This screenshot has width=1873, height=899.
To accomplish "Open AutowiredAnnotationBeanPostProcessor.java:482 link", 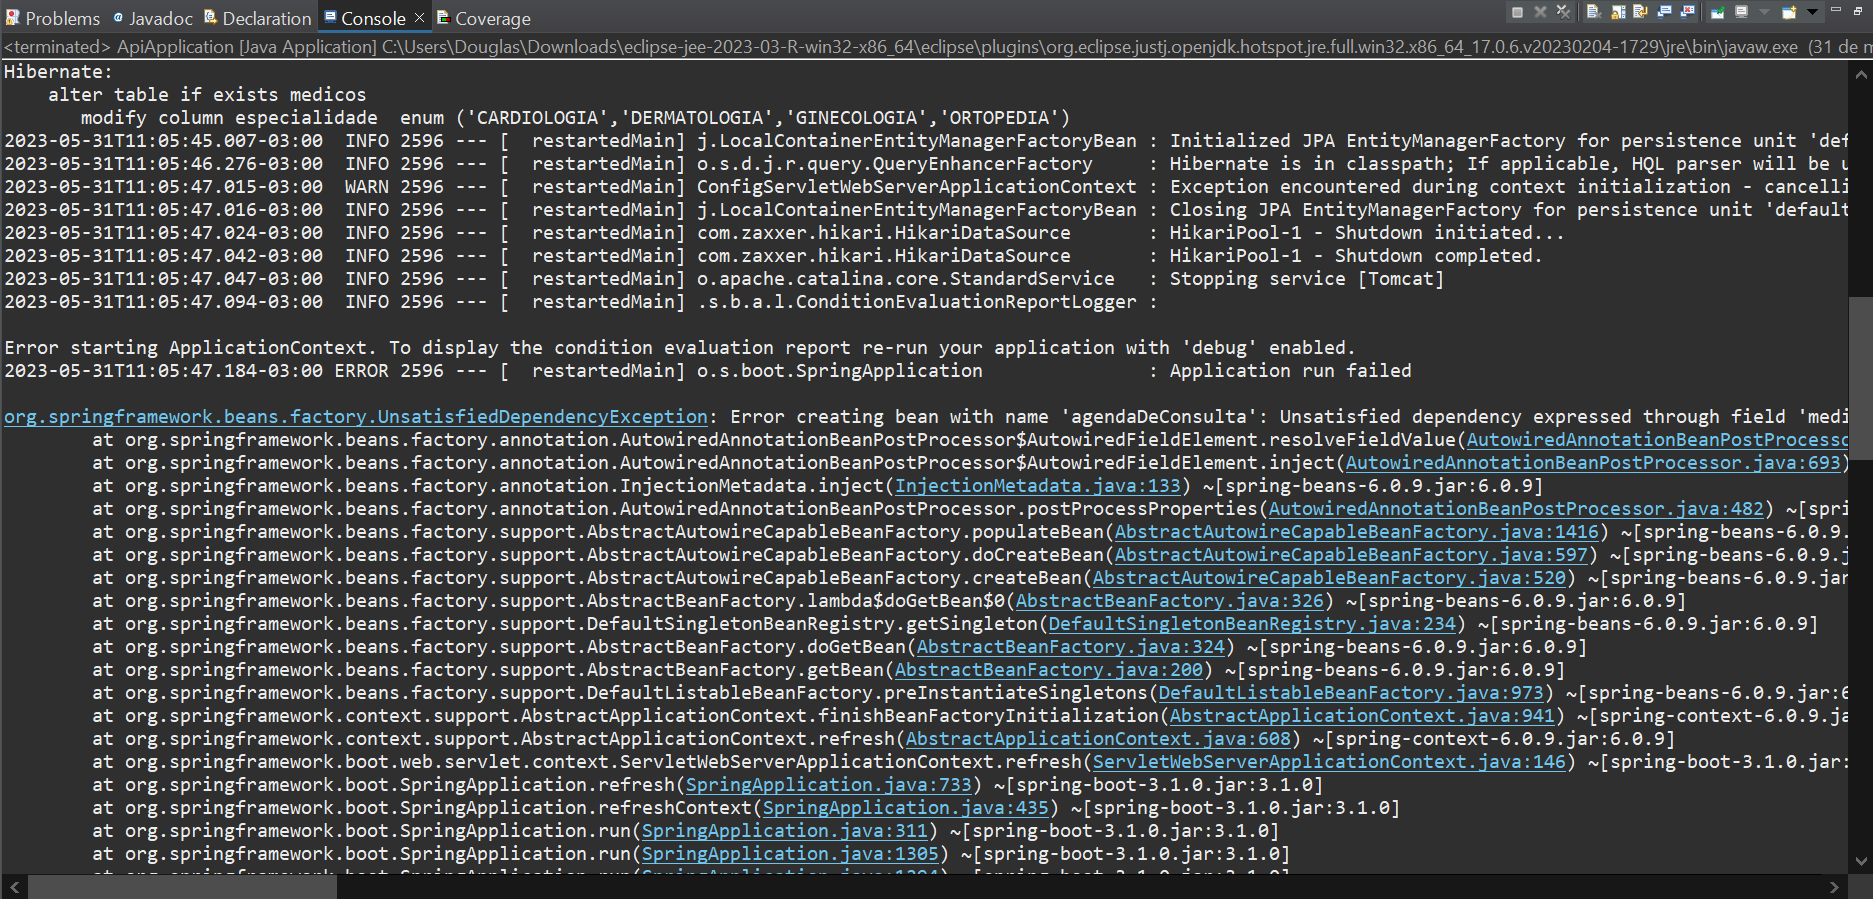I will (1516, 509).
